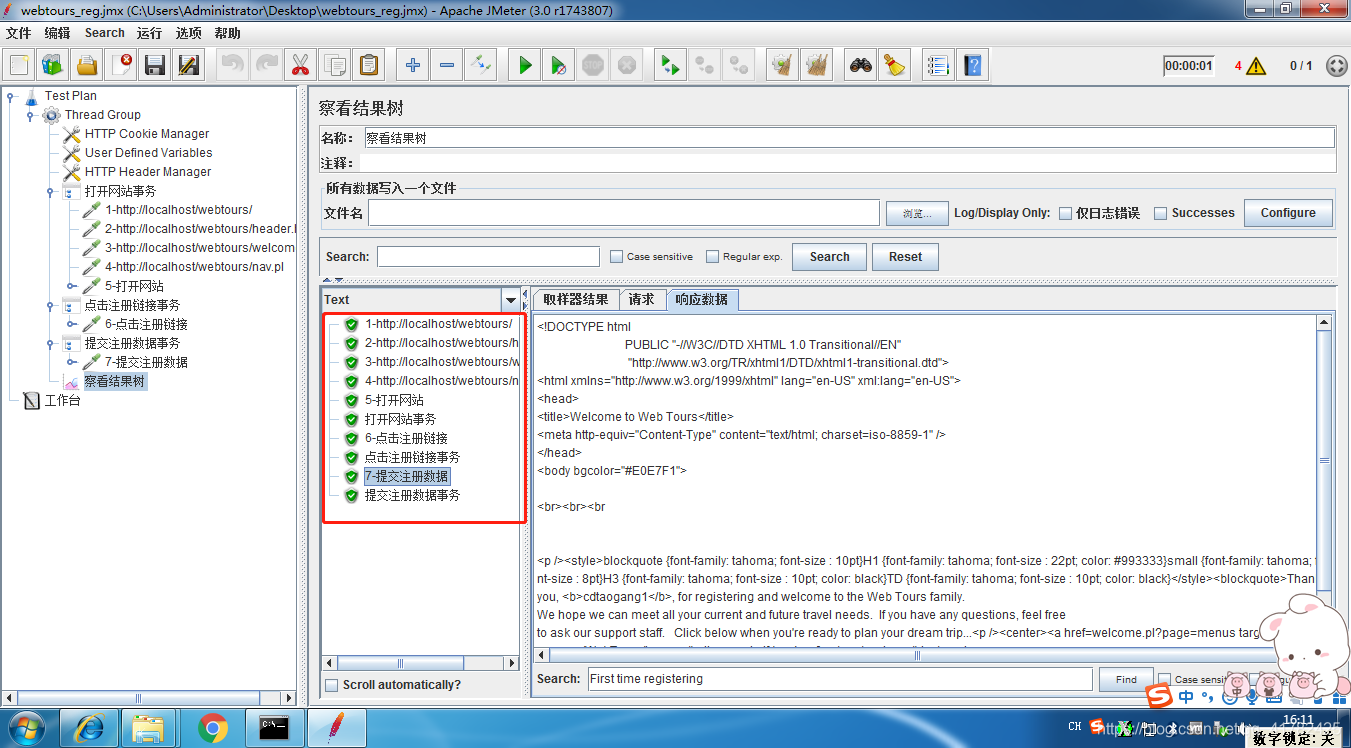Collapse the 打开网站事务 node
Viewport: 1351px width, 748px height.
[50, 191]
